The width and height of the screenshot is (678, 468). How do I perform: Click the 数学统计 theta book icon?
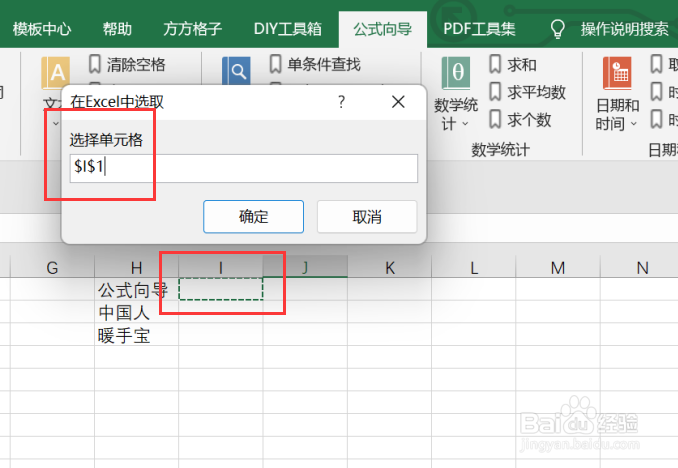pyautogui.click(x=456, y=73)
